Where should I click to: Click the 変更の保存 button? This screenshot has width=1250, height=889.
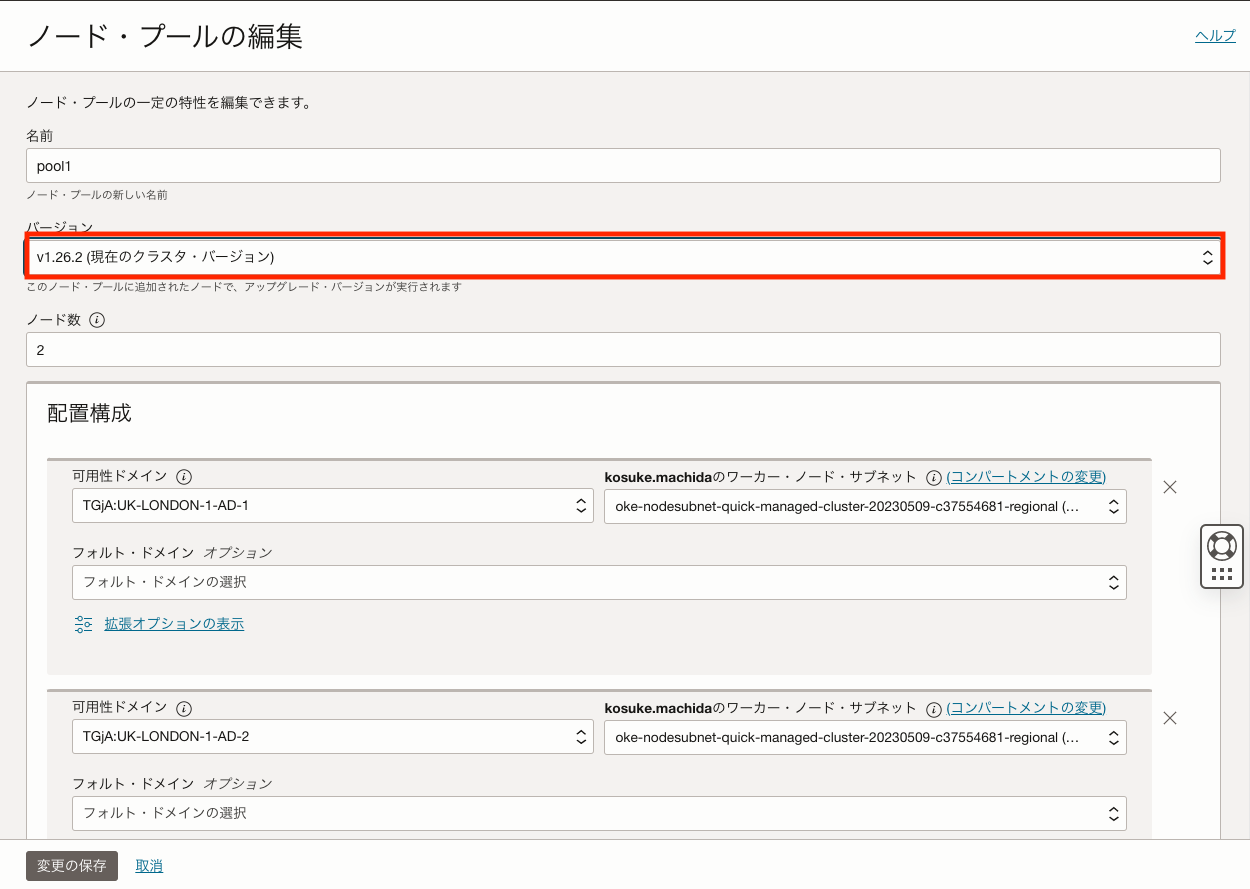coord(70,865)
